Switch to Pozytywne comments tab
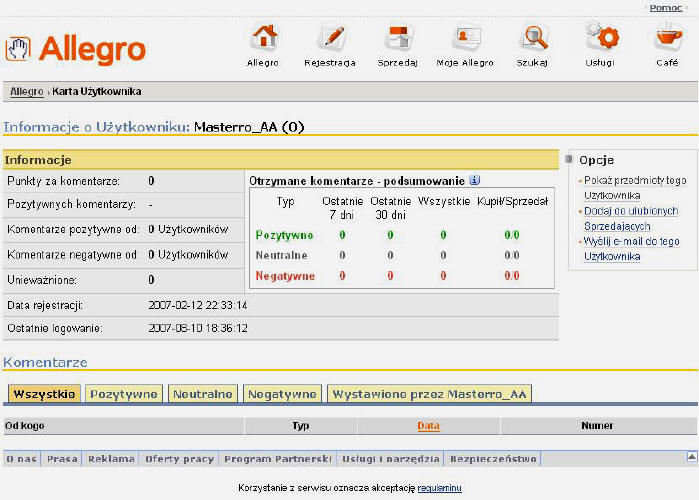This screenshot has width=699, height=500. (124, 394)
